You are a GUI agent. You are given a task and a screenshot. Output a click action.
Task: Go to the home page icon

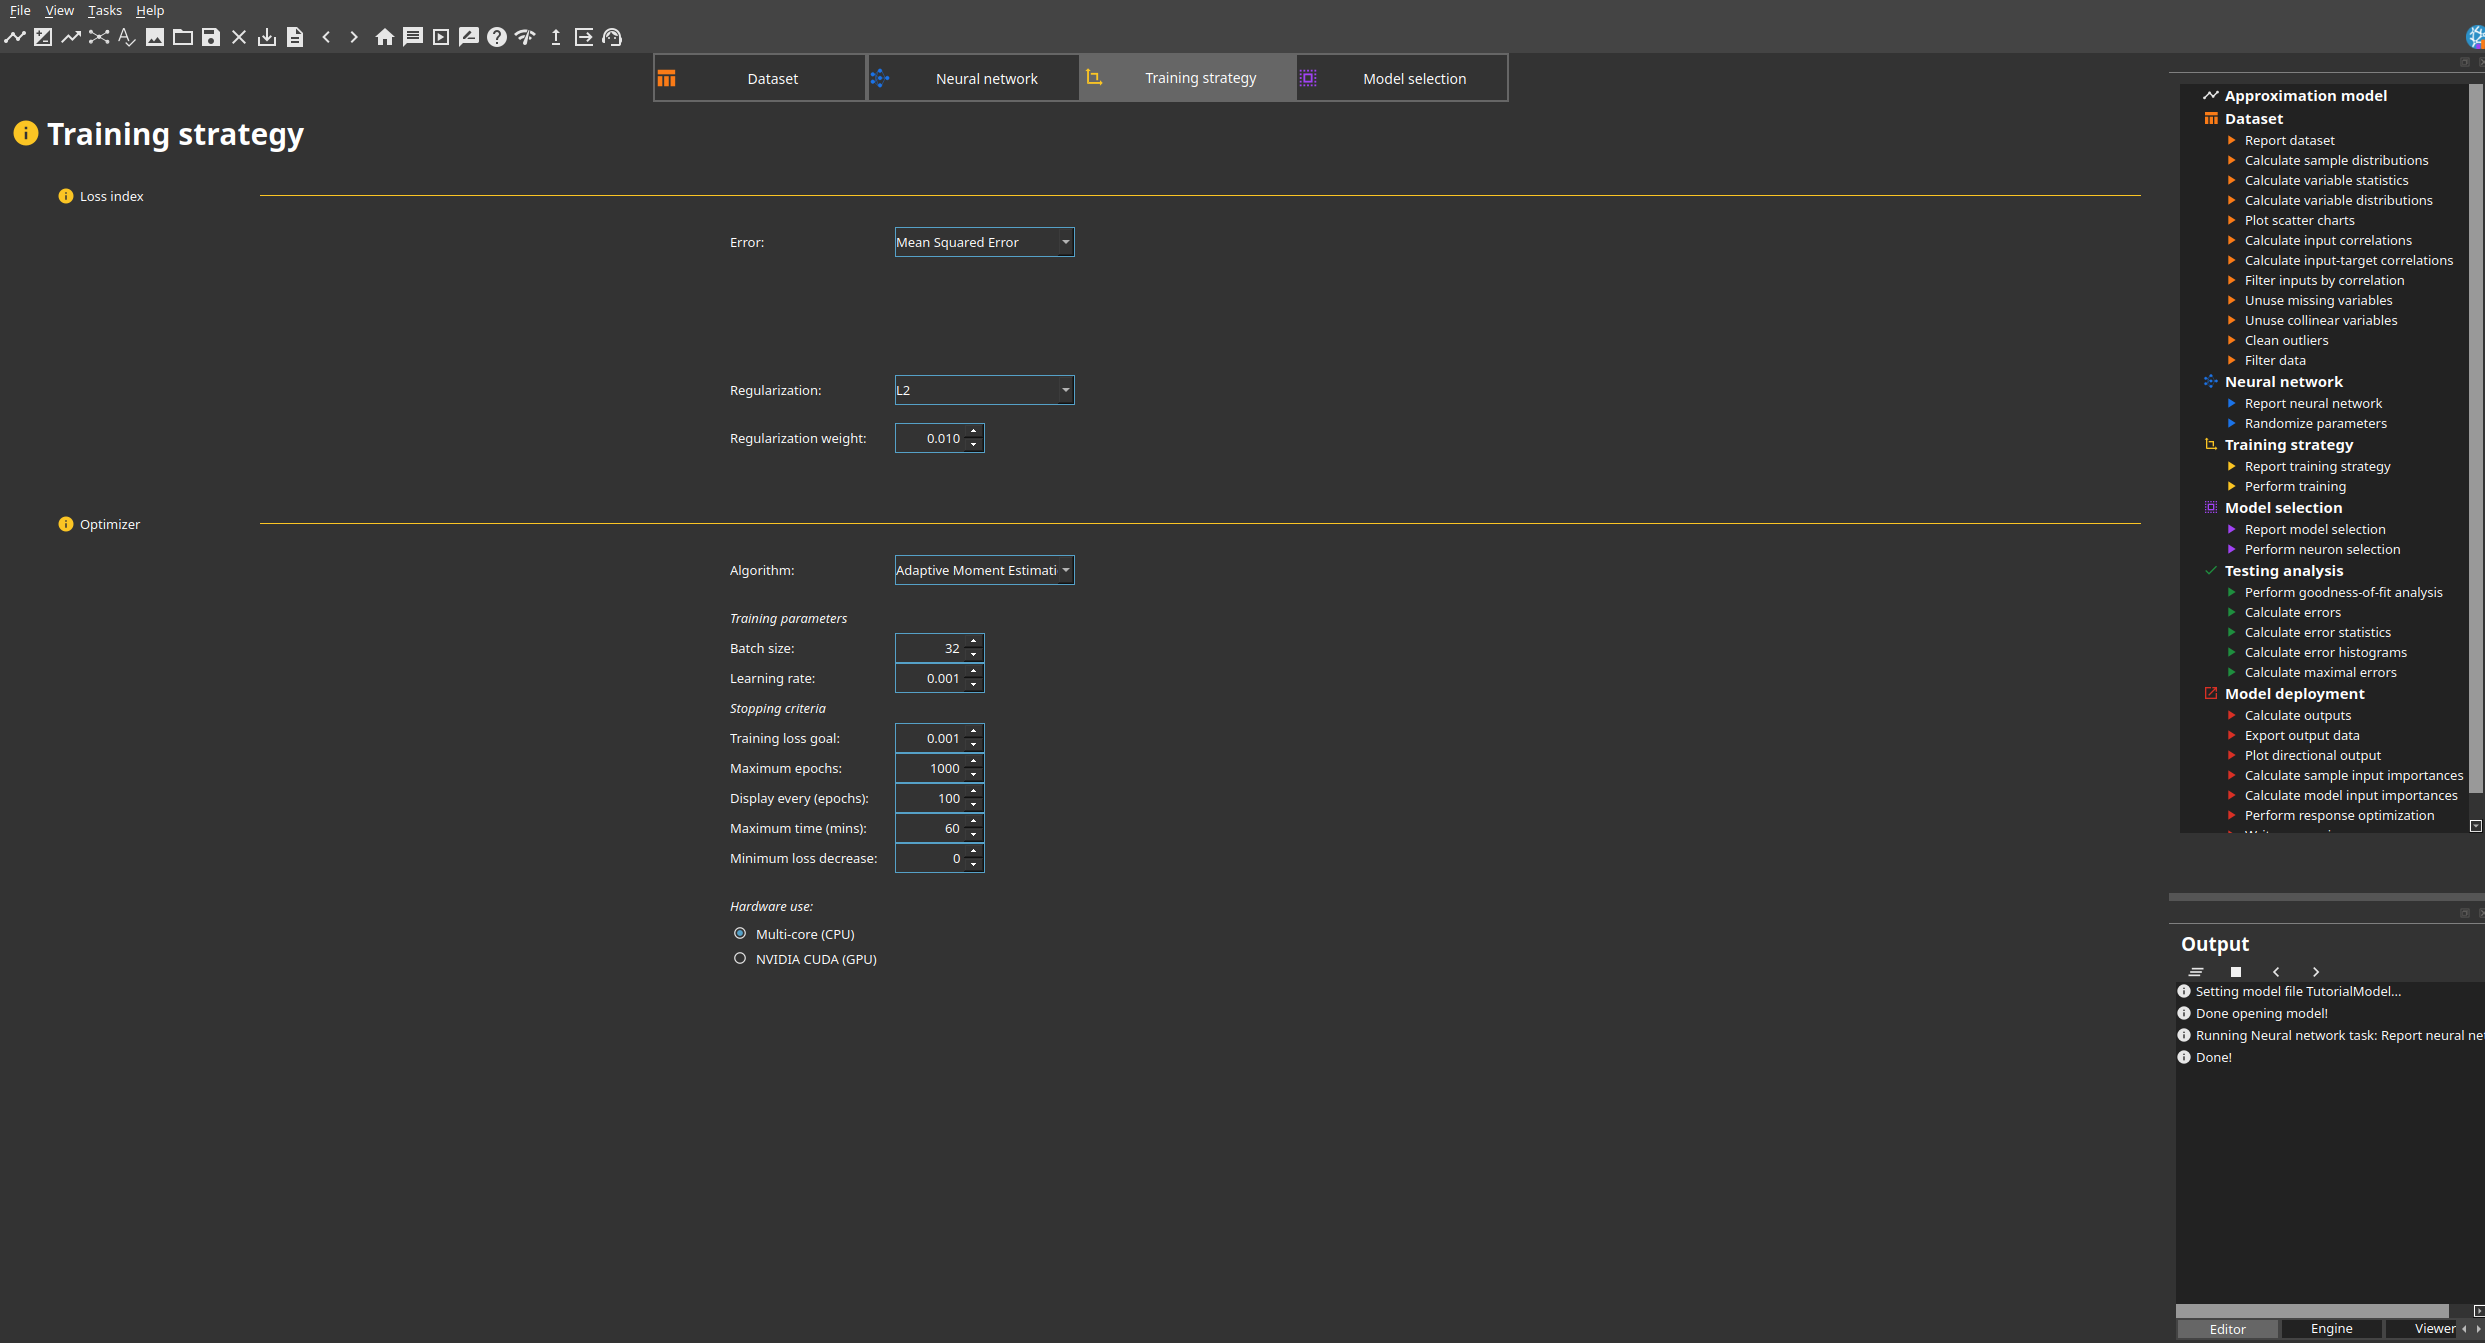click(385, 37)
